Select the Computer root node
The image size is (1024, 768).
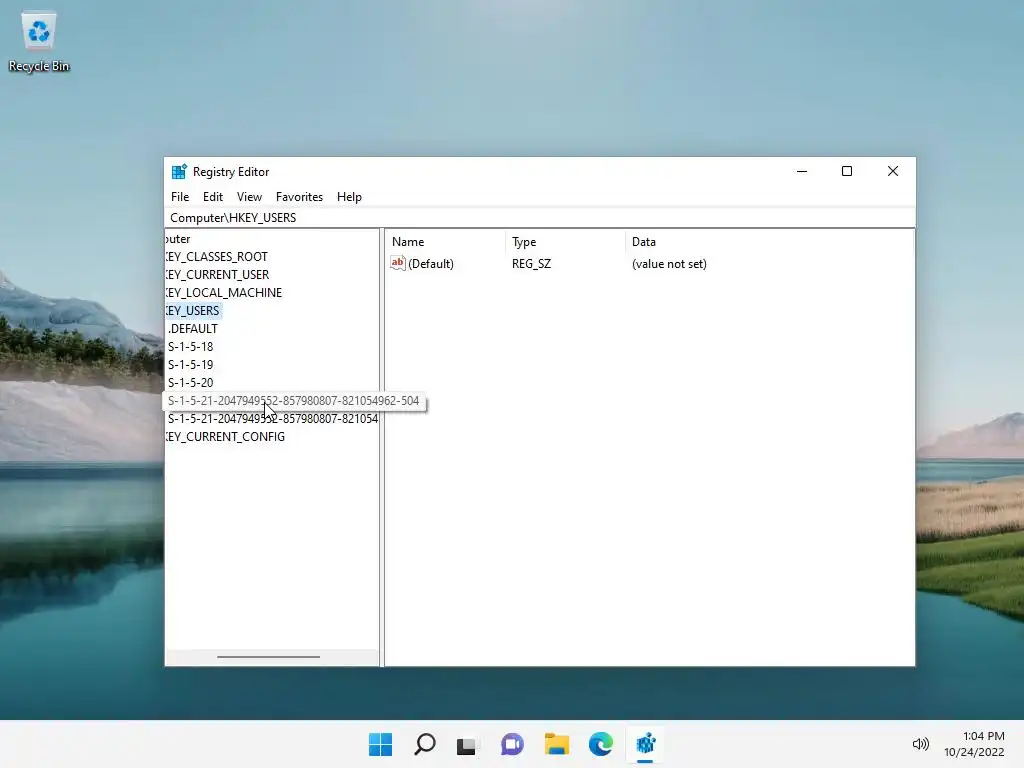coord(178,239)
